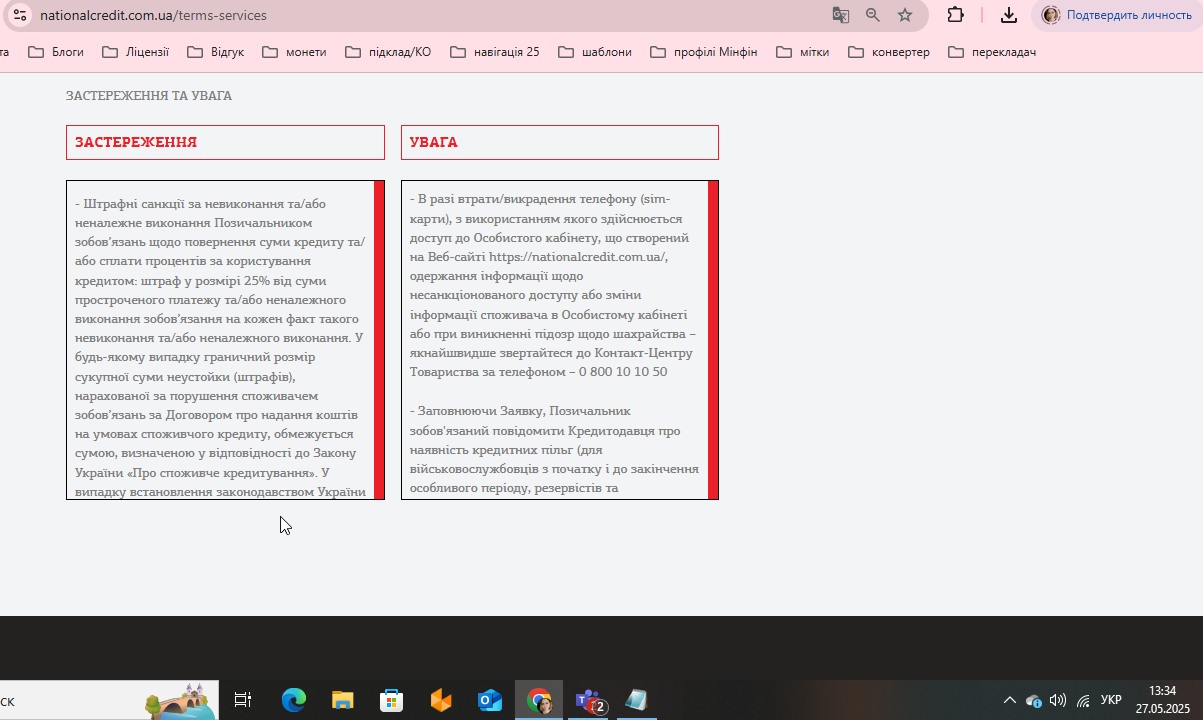Open the clock showing 13:34 27.05.2025
1203x720 pixels.
point(1162,700)
